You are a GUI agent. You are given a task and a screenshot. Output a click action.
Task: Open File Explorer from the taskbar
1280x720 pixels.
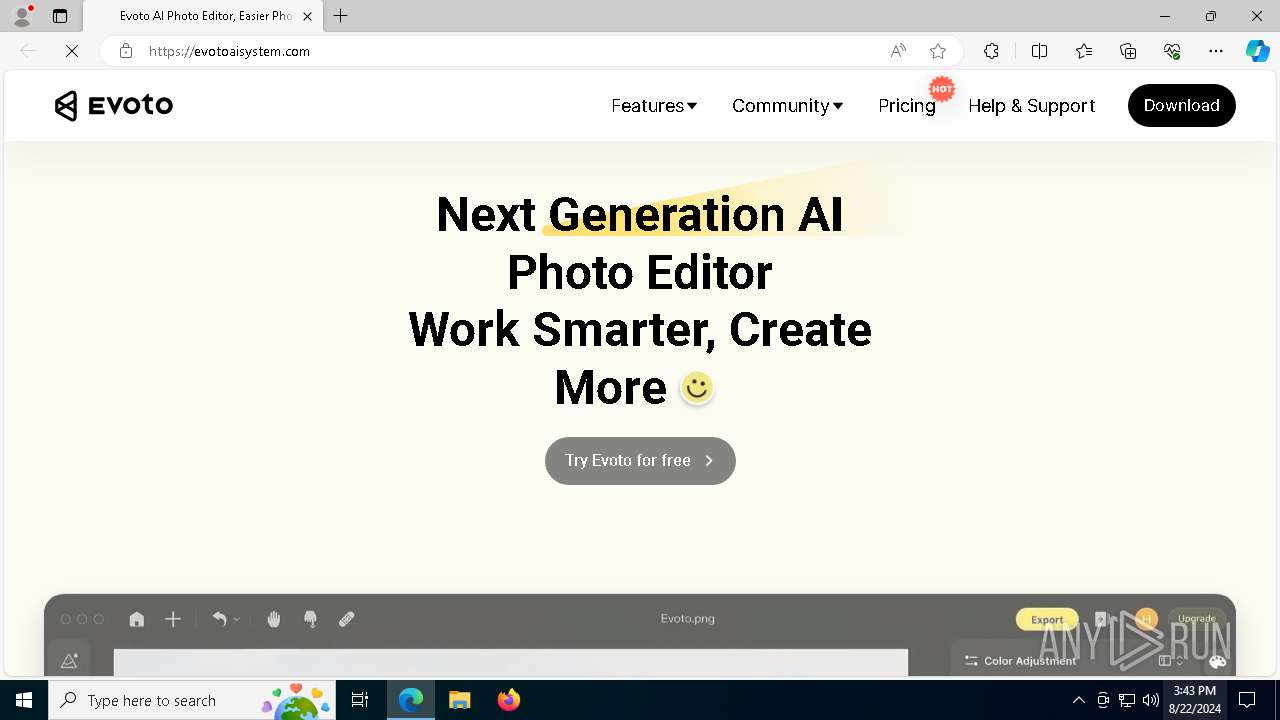point(459,700)
